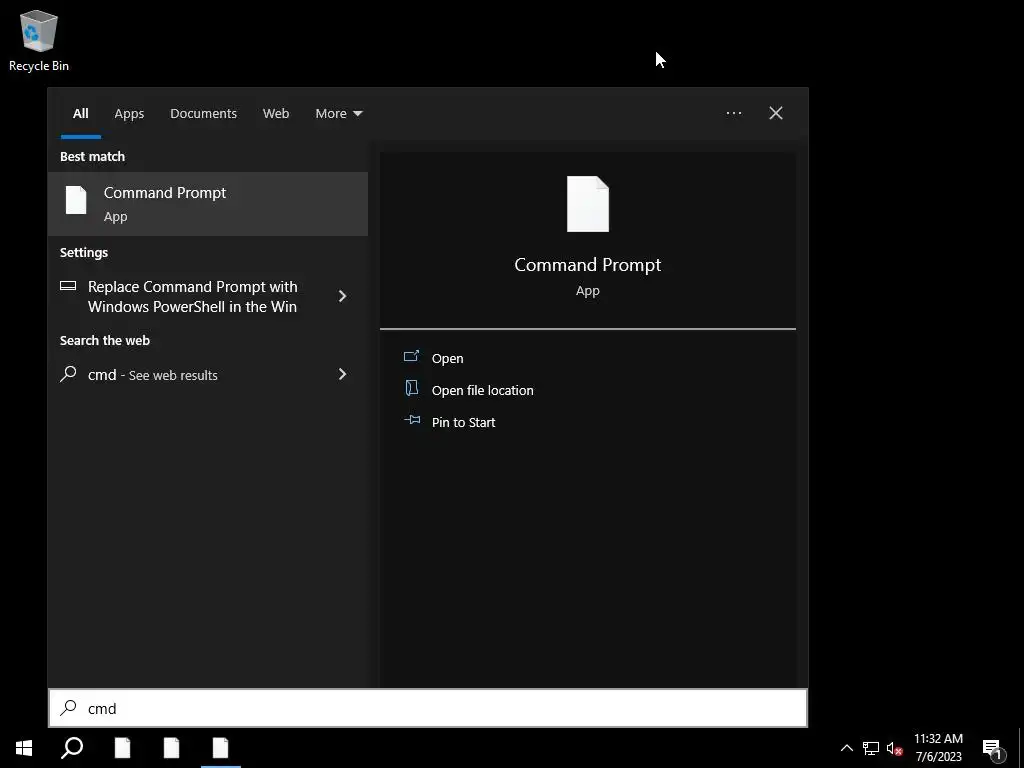Click the search box containing cmd

click(428, 709)
